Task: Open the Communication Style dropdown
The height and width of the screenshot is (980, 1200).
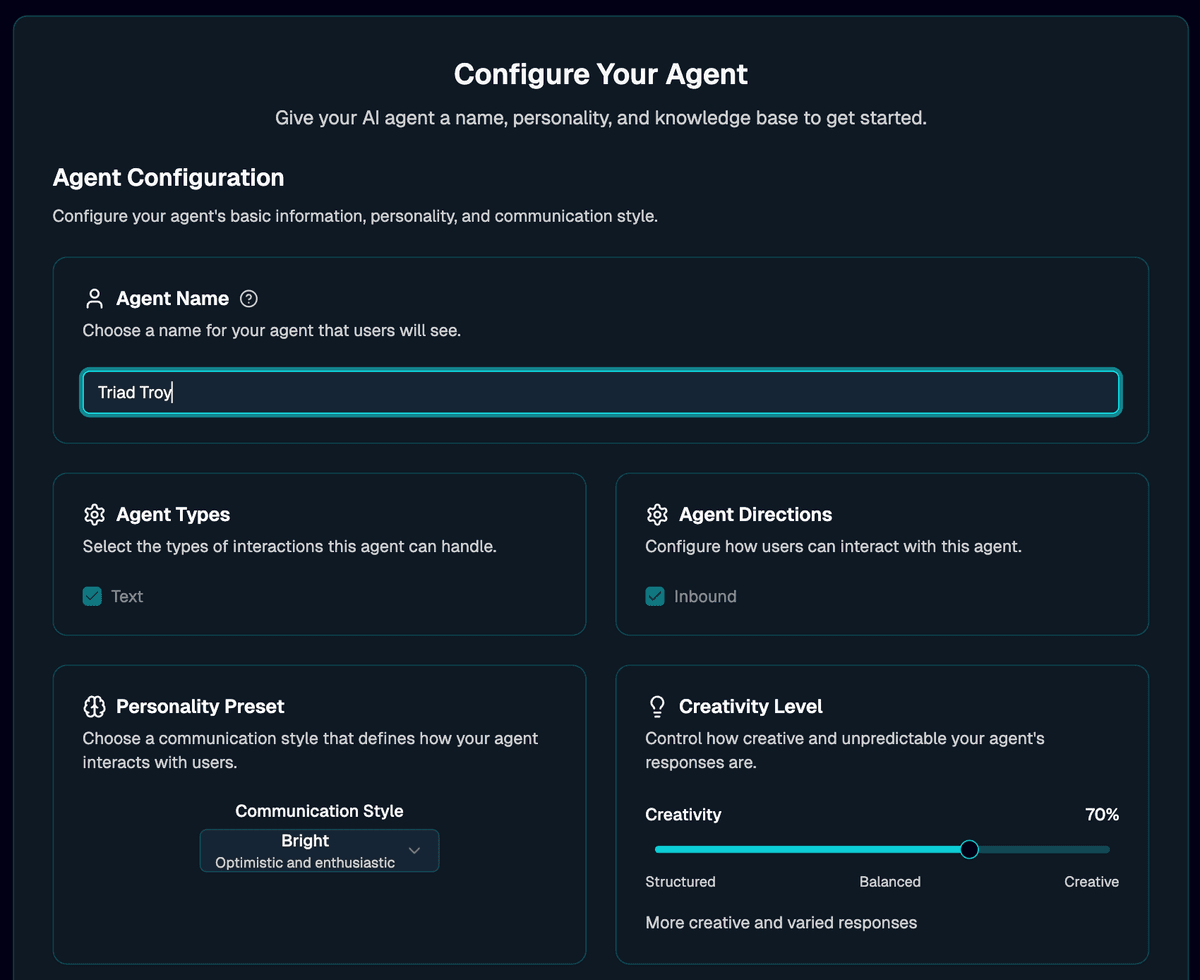Action: click(319, 850)
